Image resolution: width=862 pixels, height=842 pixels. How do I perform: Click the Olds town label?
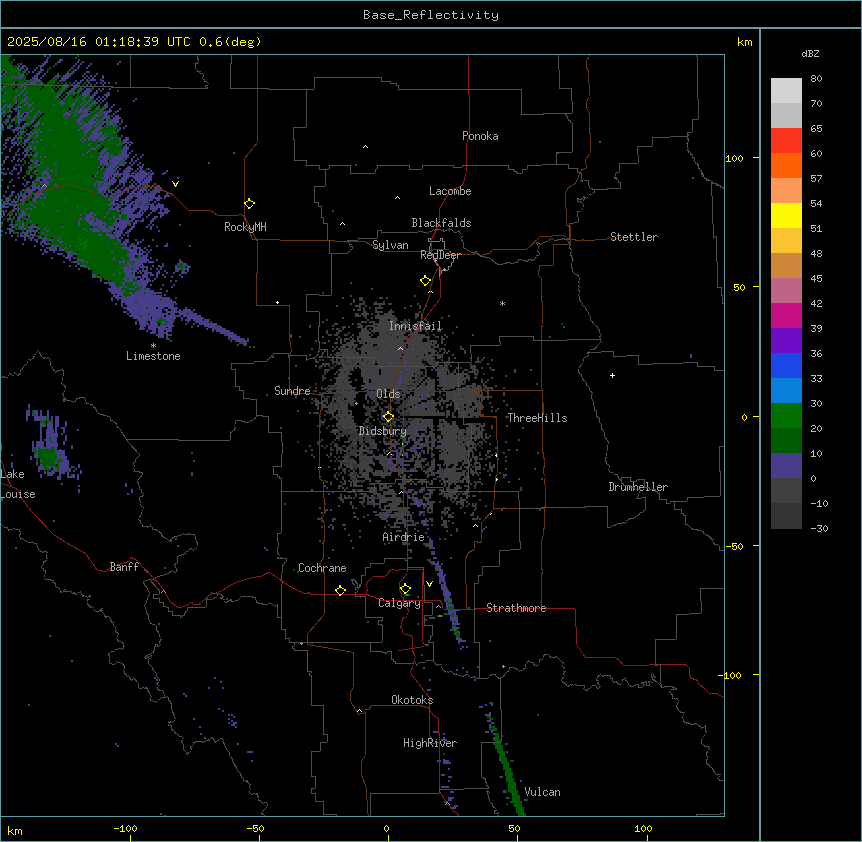pos(388,394)
